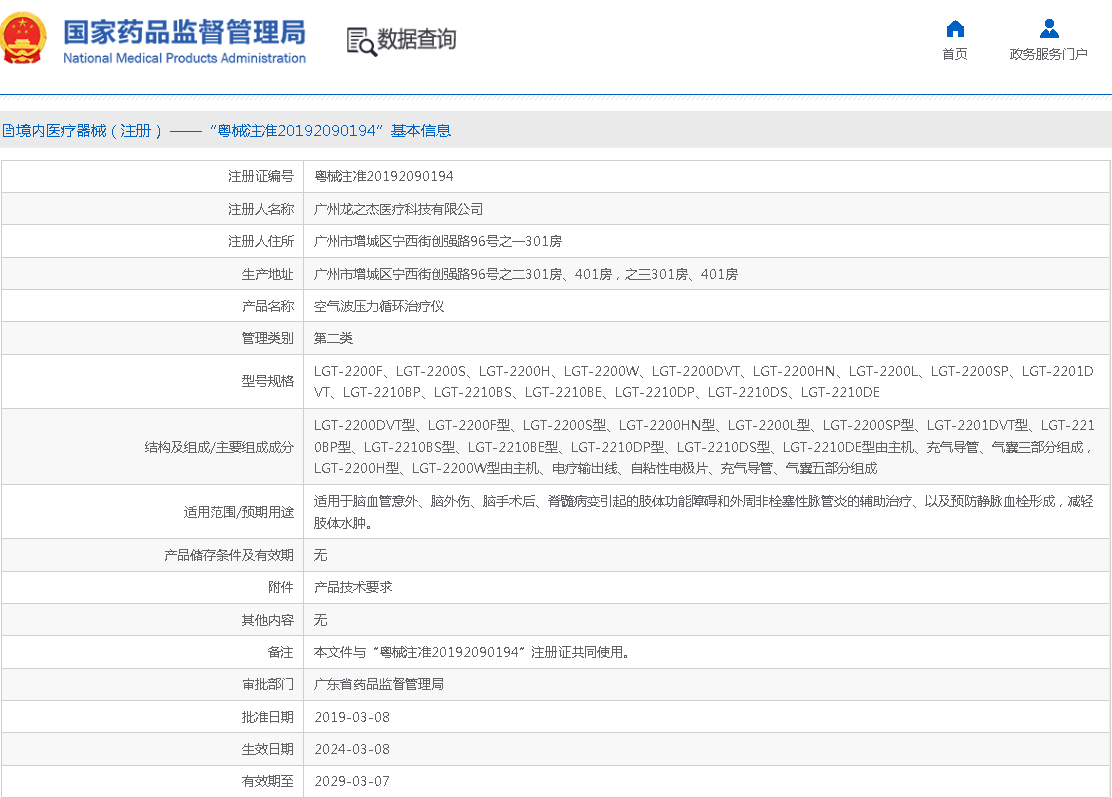The width and height of the screenshot is (1112, 798).
Task: Select registration number value 粤械注准20192090194
Action: [383, 176]
